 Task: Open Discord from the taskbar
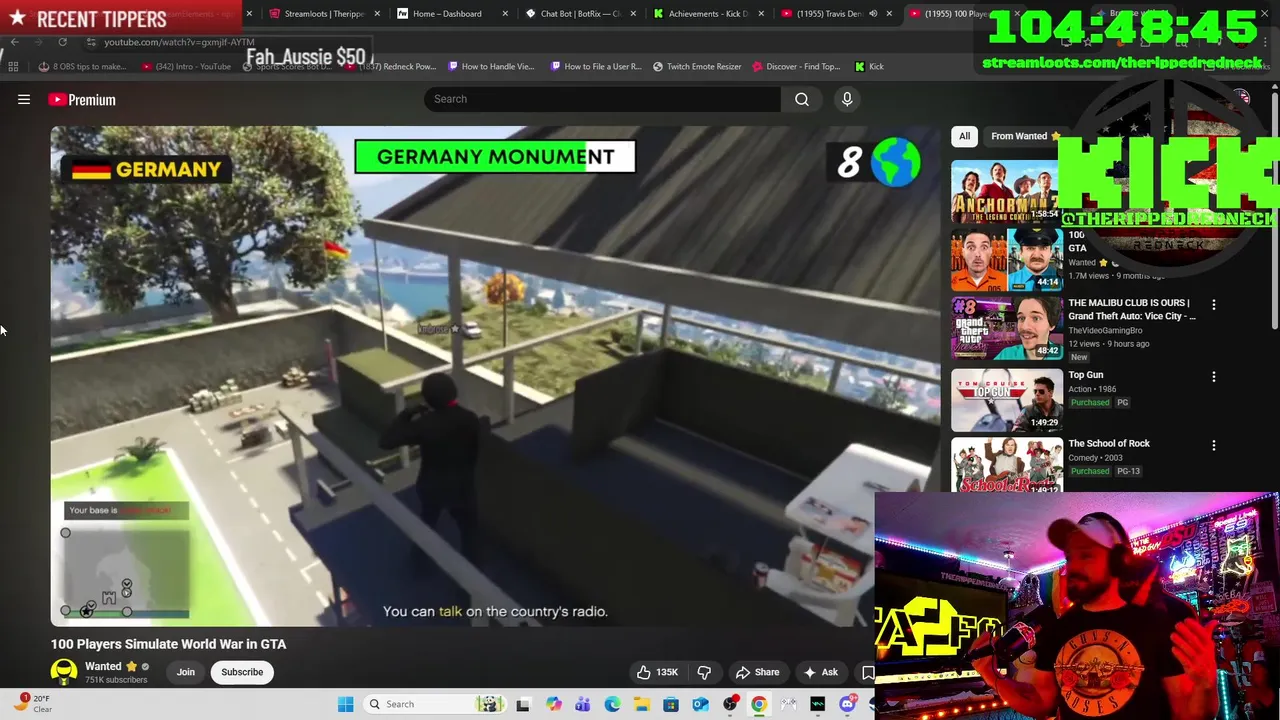tap(847, 704)
